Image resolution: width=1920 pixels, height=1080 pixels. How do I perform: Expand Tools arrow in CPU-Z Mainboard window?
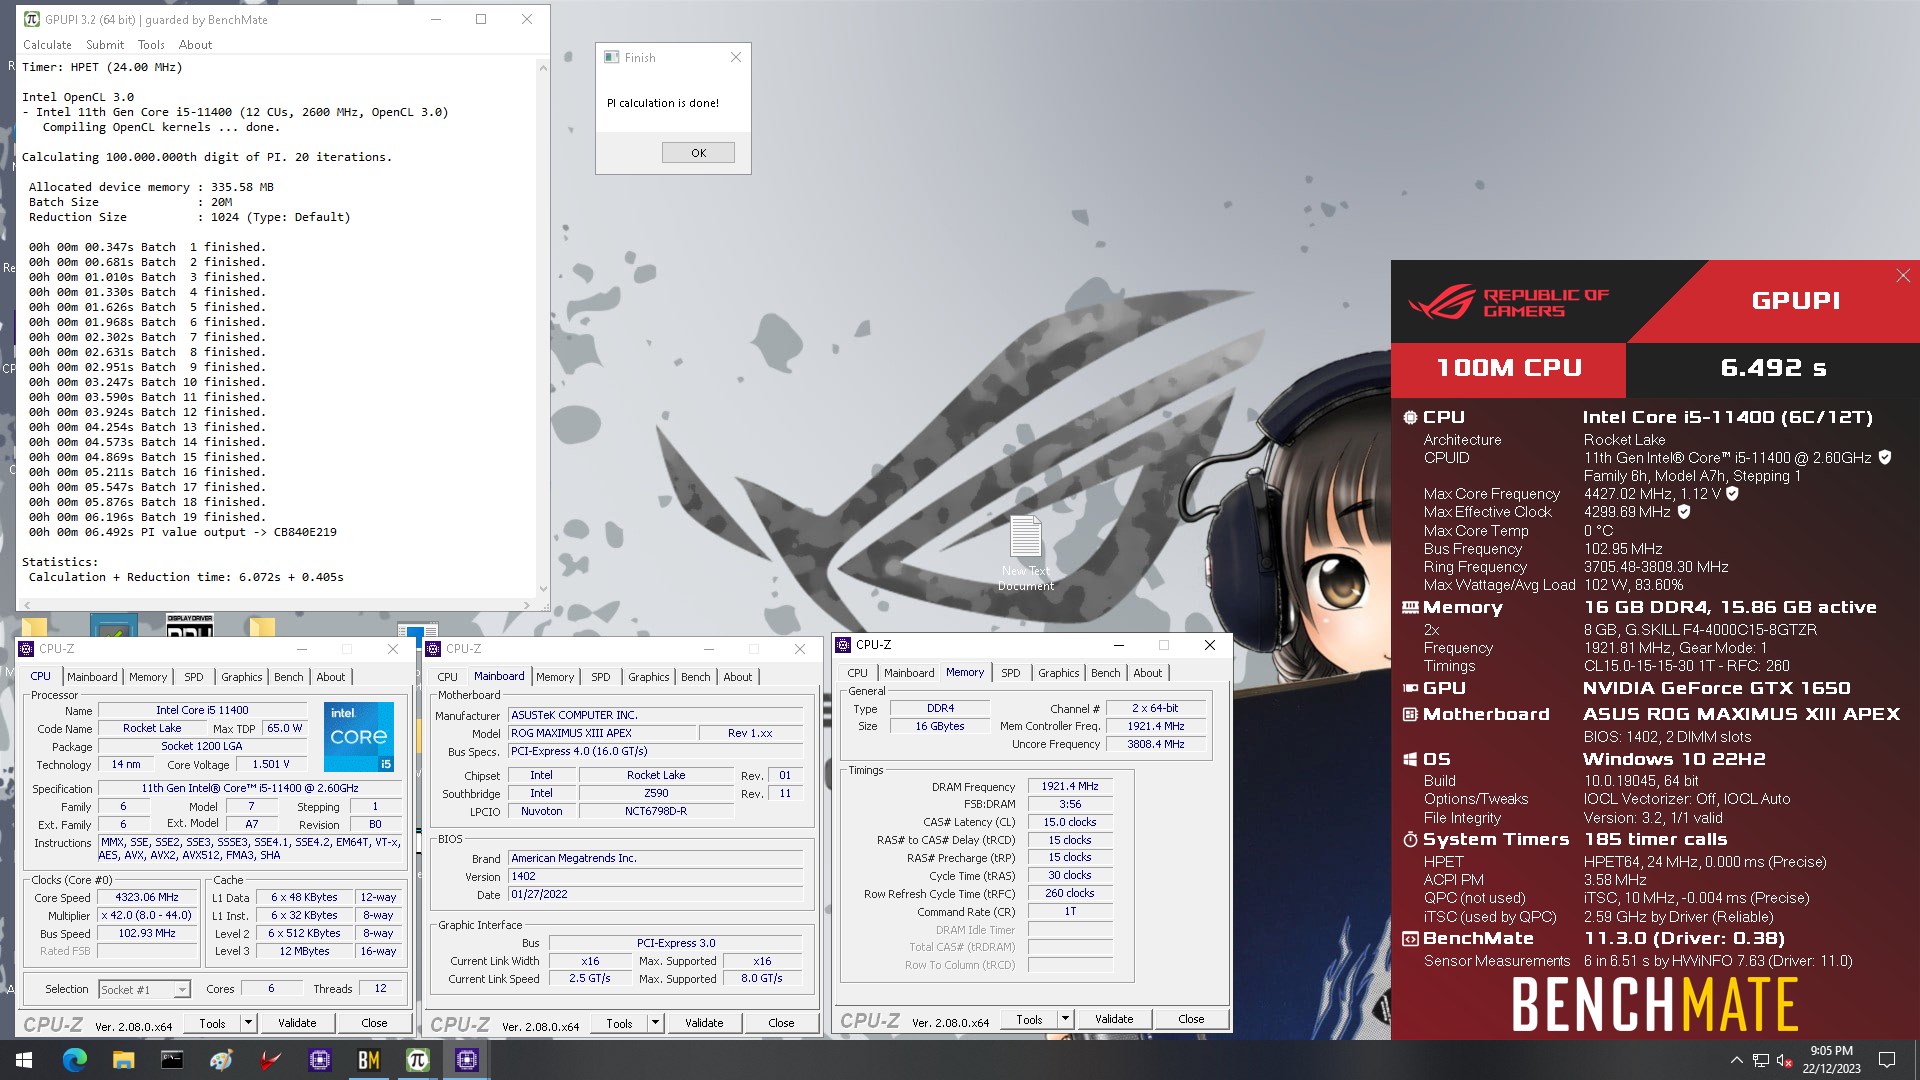tap(655, 1022)
